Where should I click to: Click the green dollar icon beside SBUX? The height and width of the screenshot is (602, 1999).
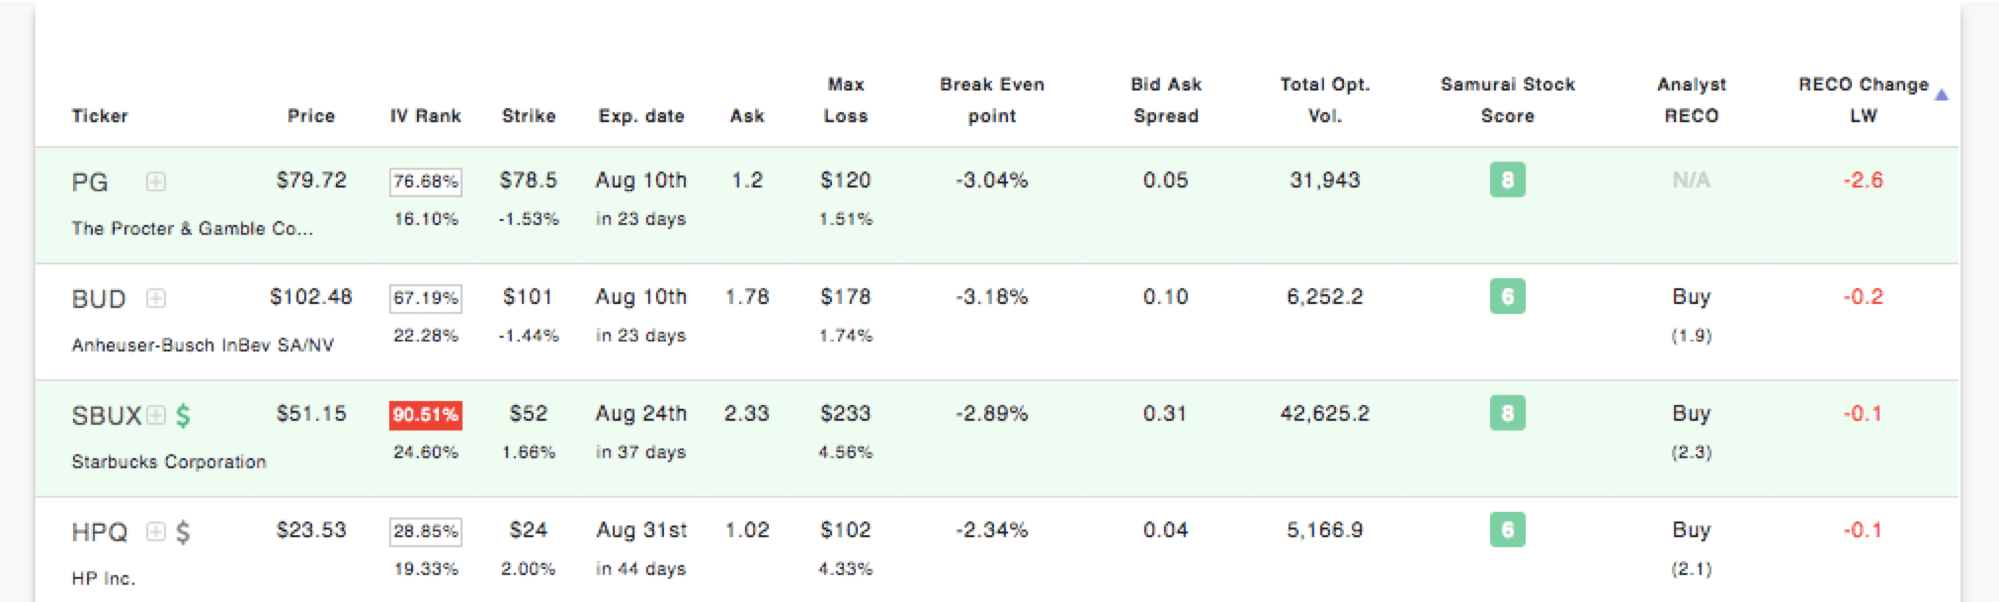[x=183, y=415]
